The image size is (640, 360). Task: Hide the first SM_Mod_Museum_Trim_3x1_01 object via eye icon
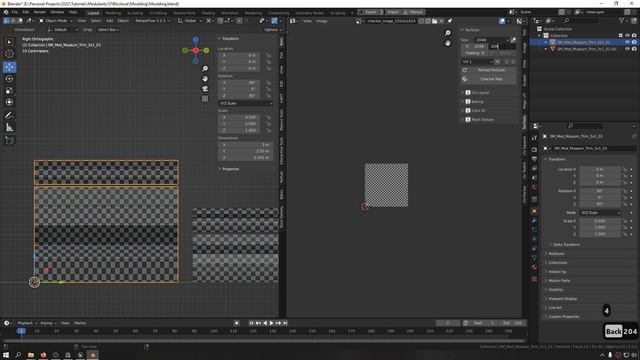[627, 42]
